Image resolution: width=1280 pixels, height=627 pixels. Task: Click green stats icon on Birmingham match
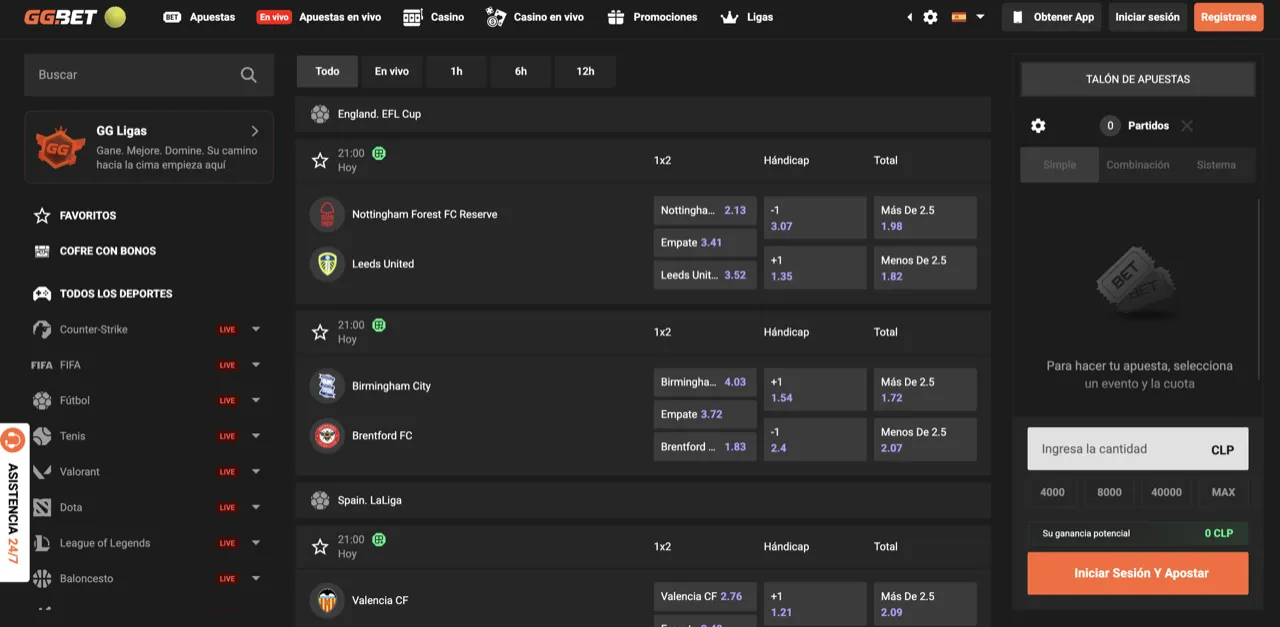pos(379,325)
